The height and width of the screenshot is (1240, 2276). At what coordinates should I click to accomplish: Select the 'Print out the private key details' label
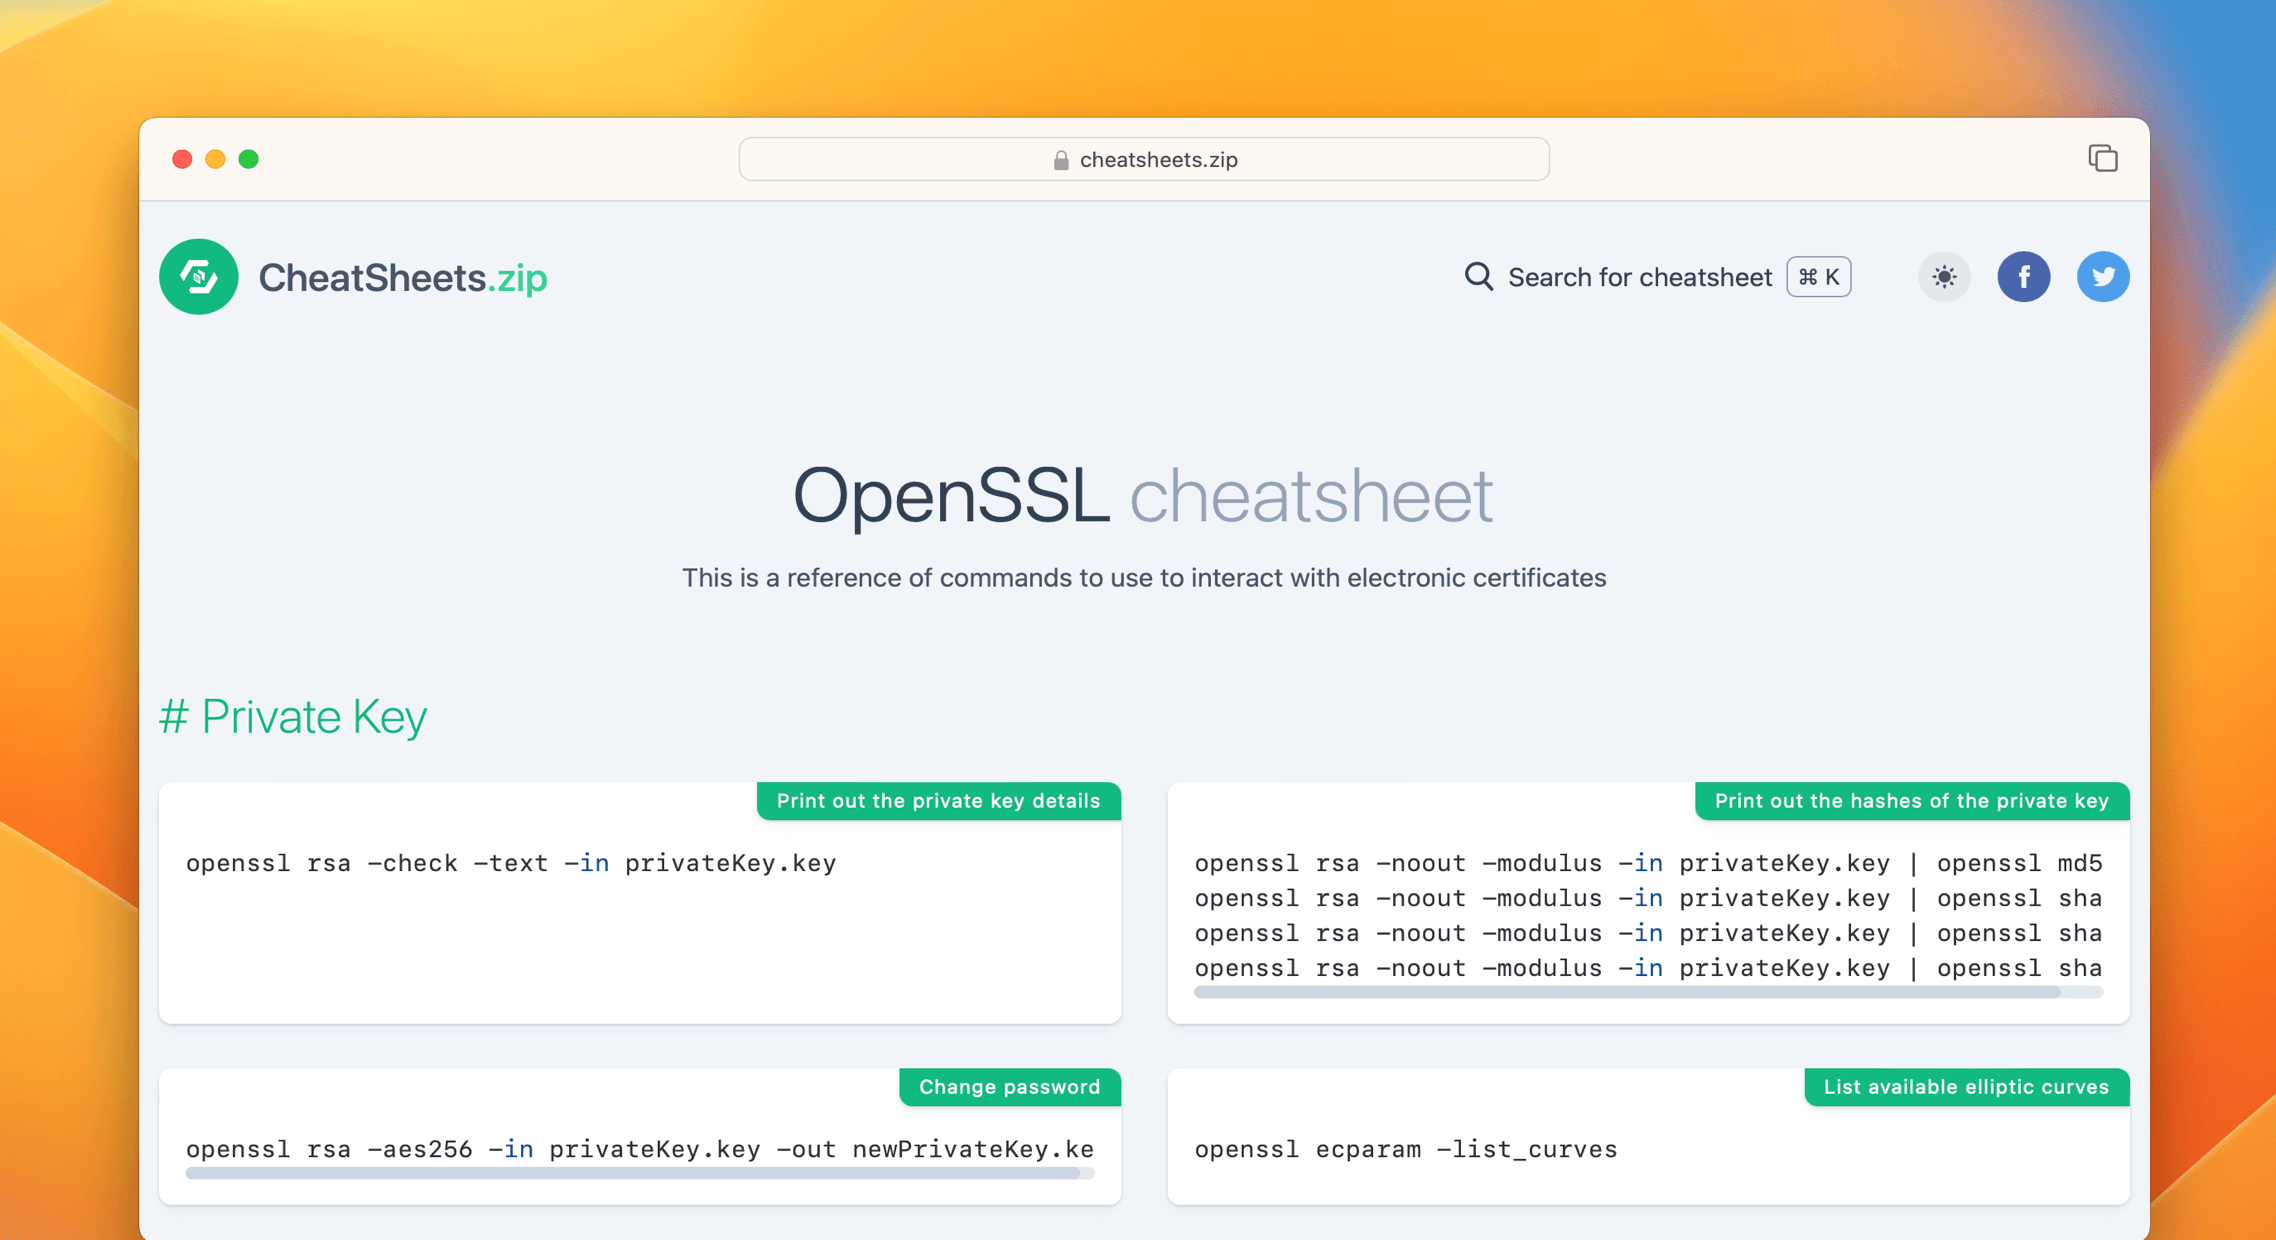938,800
